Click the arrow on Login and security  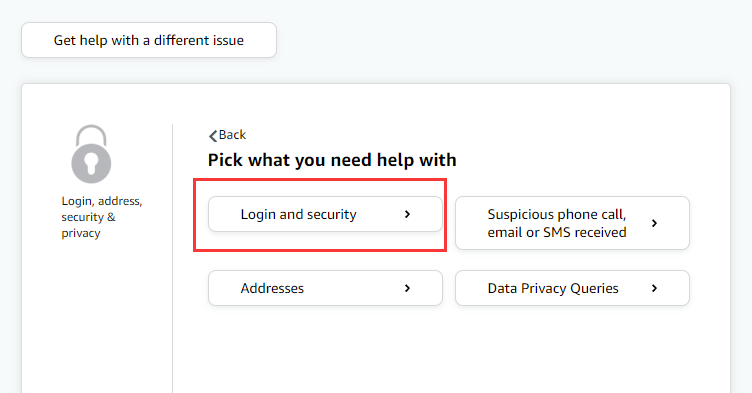[407, 214]
